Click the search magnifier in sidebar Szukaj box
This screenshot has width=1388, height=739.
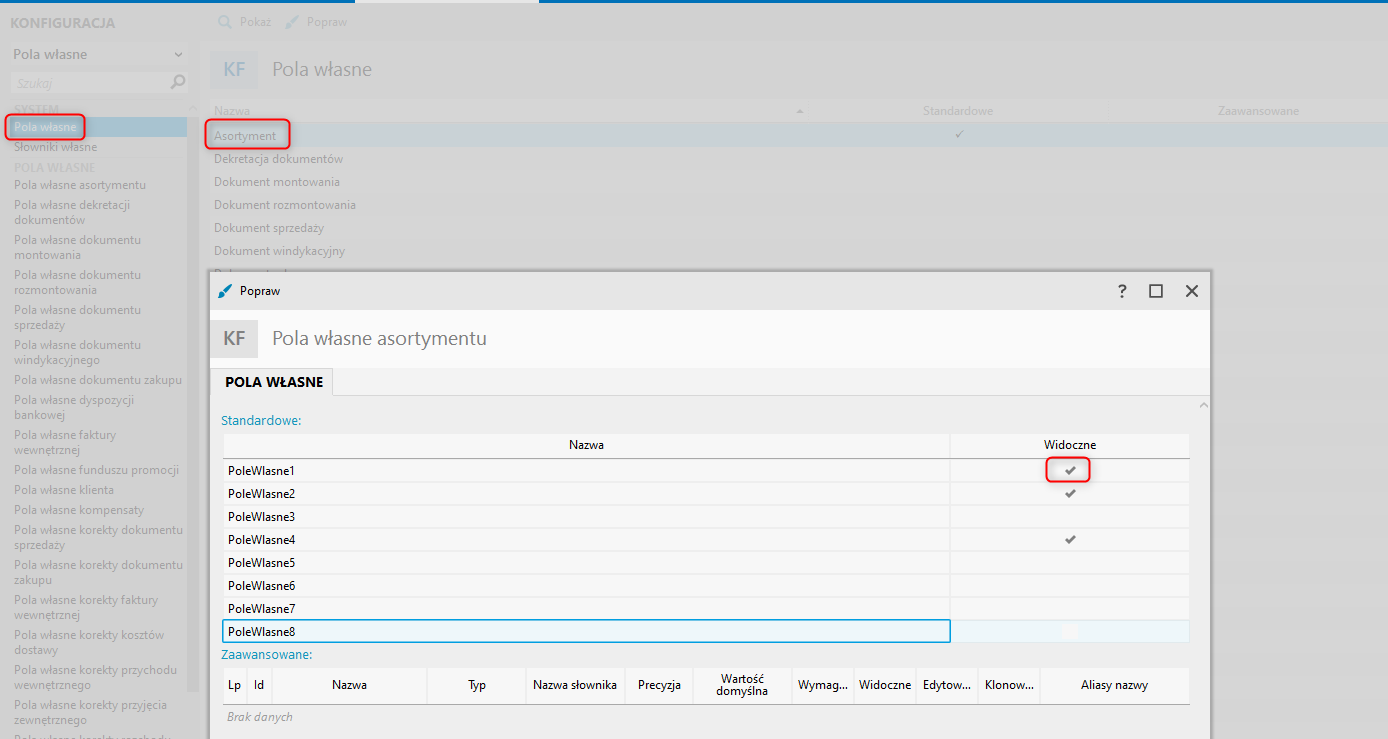point(178,82)
